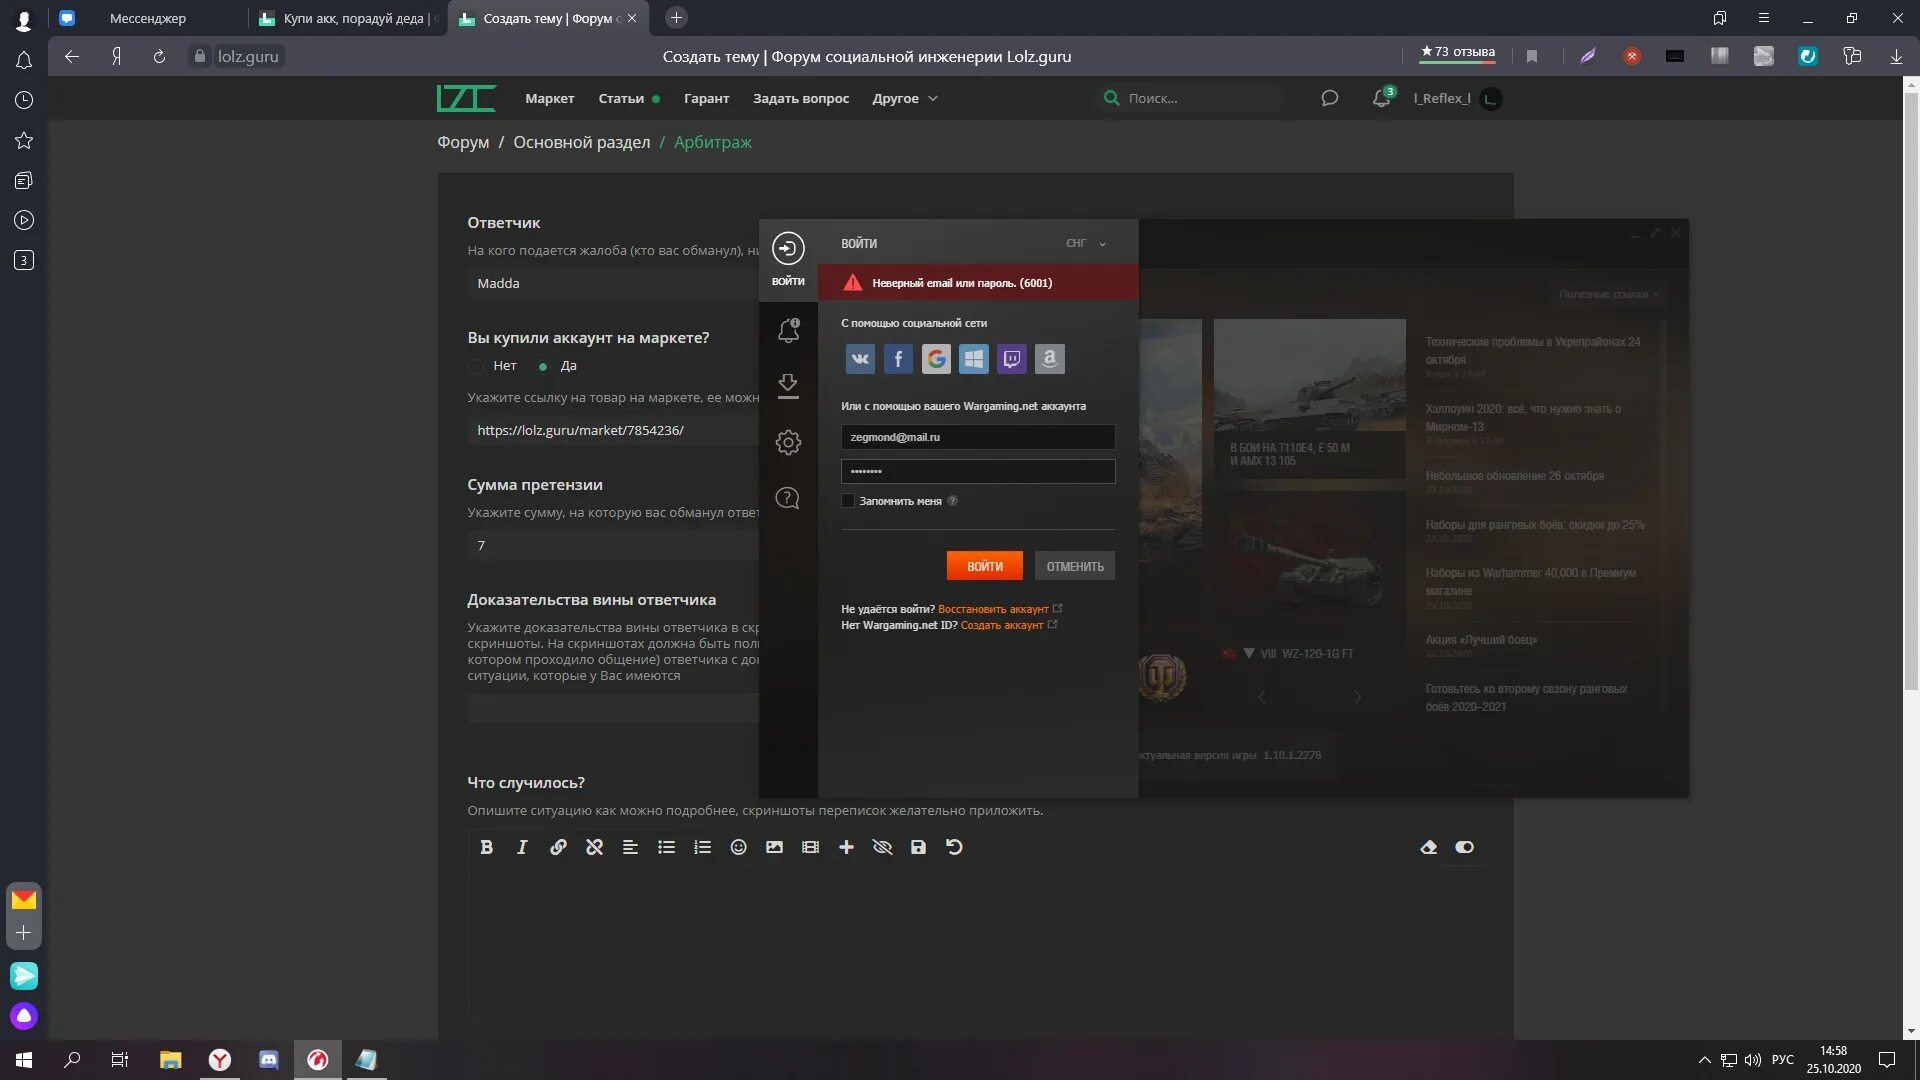Log in with Amazon icon
Image resolution: width=1920 pixels, height=1080 pixels.
tap(1049, 359)
